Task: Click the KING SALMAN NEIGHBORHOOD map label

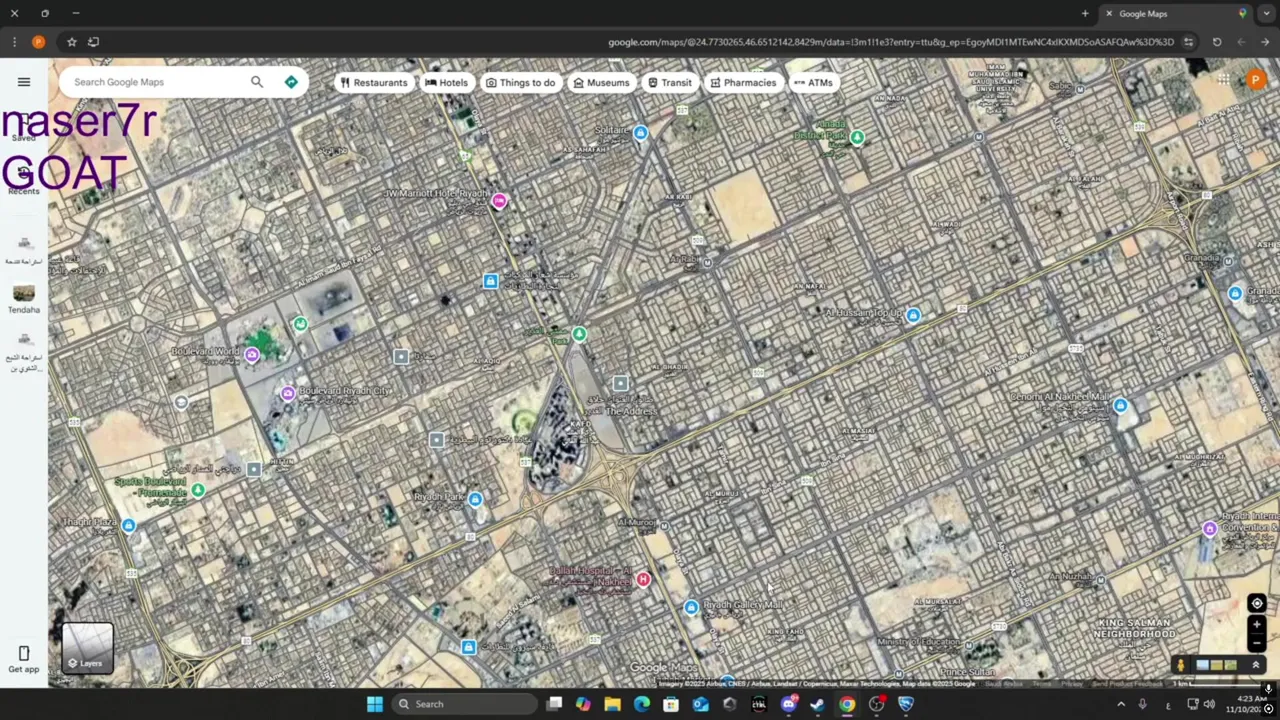Action: click(x=1134, y=628)
